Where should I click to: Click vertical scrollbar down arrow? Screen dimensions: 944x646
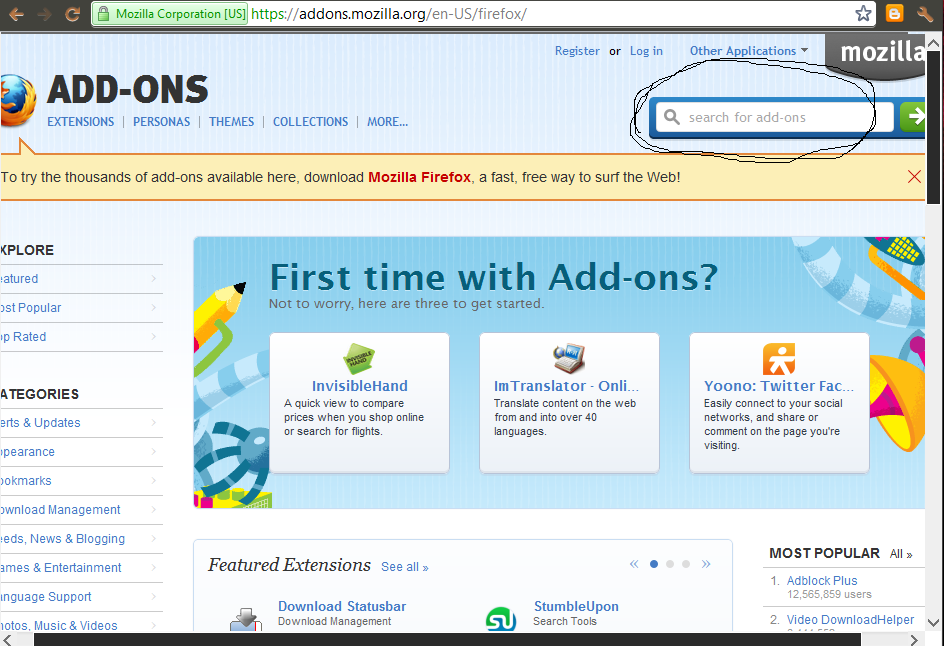[933, 623]
